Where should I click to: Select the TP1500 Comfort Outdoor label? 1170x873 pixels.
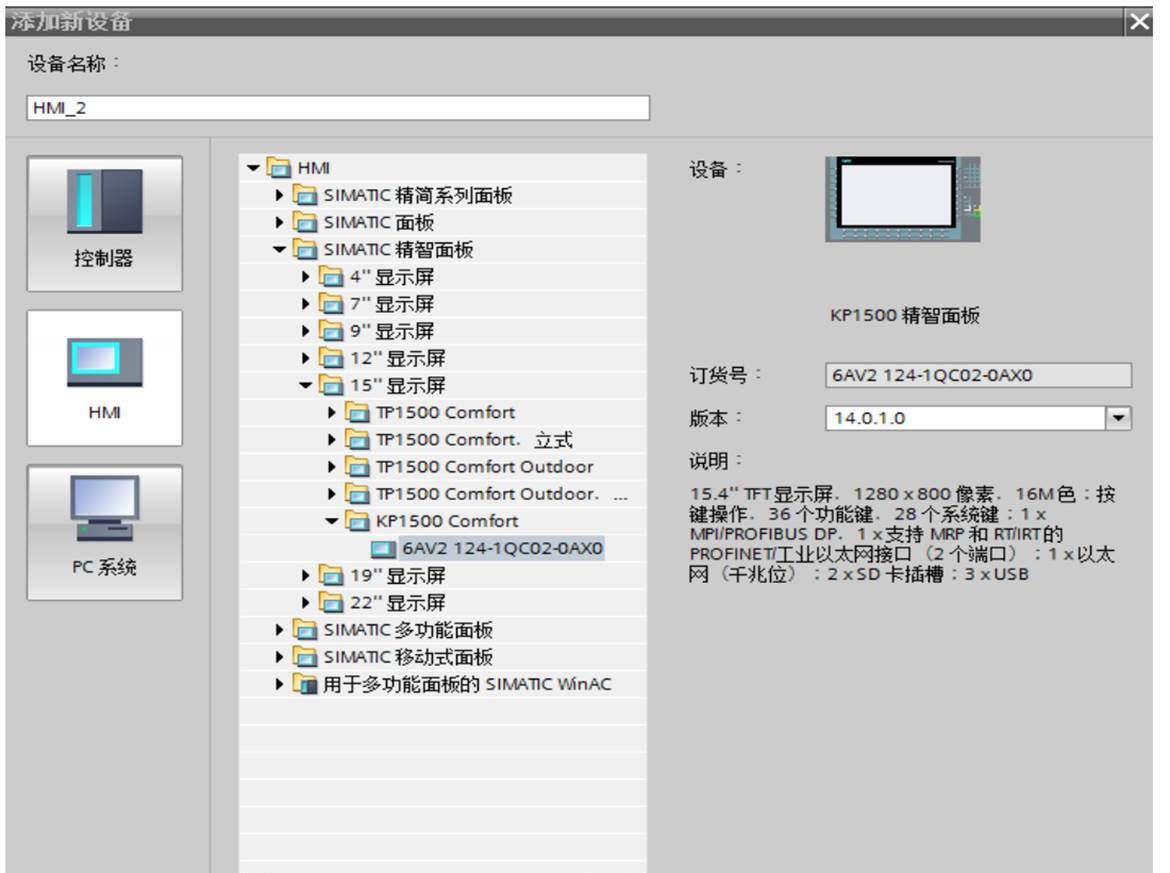point(484,467)
